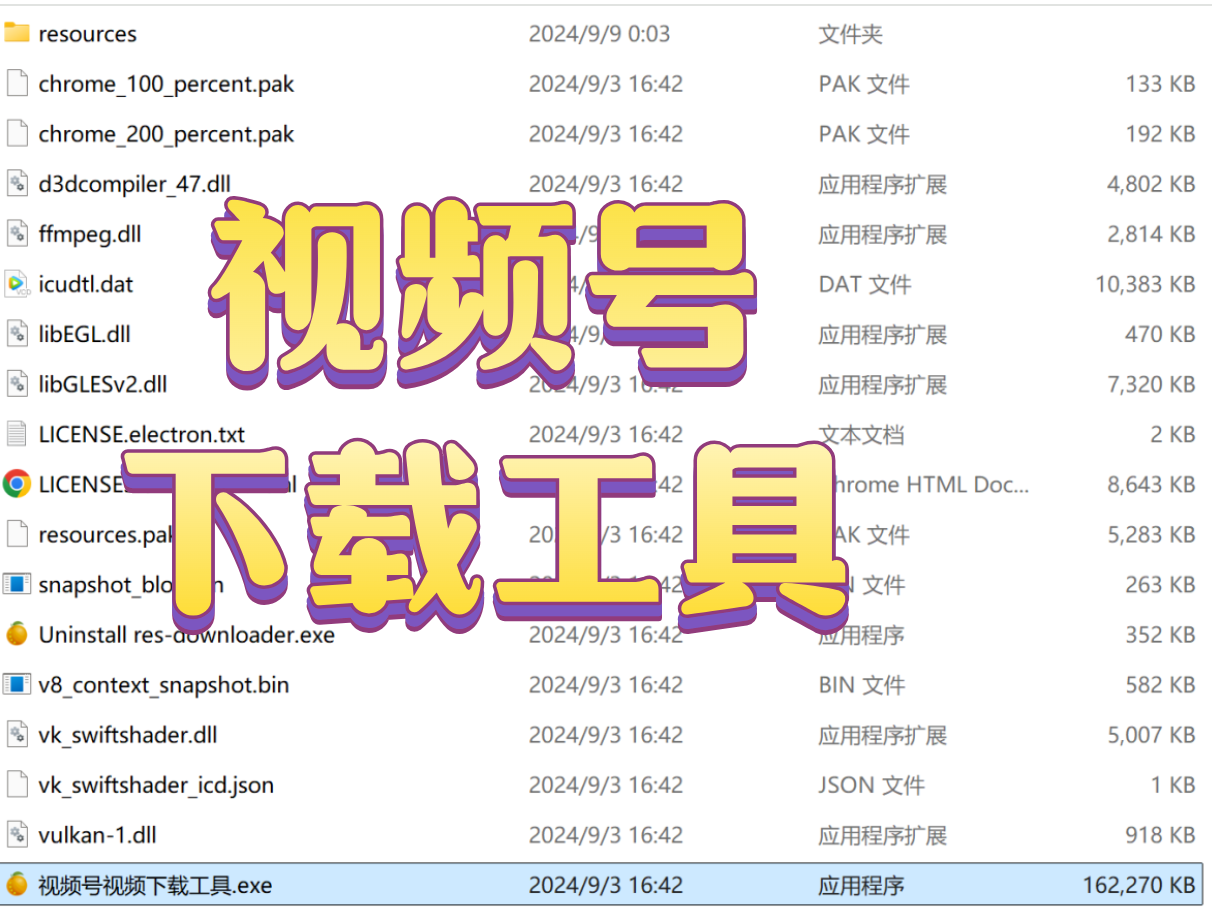Screen dimensions: 1212x916
Task: Select the chrome_100_percent.pak file icon
Action: (x=17, y=84)
